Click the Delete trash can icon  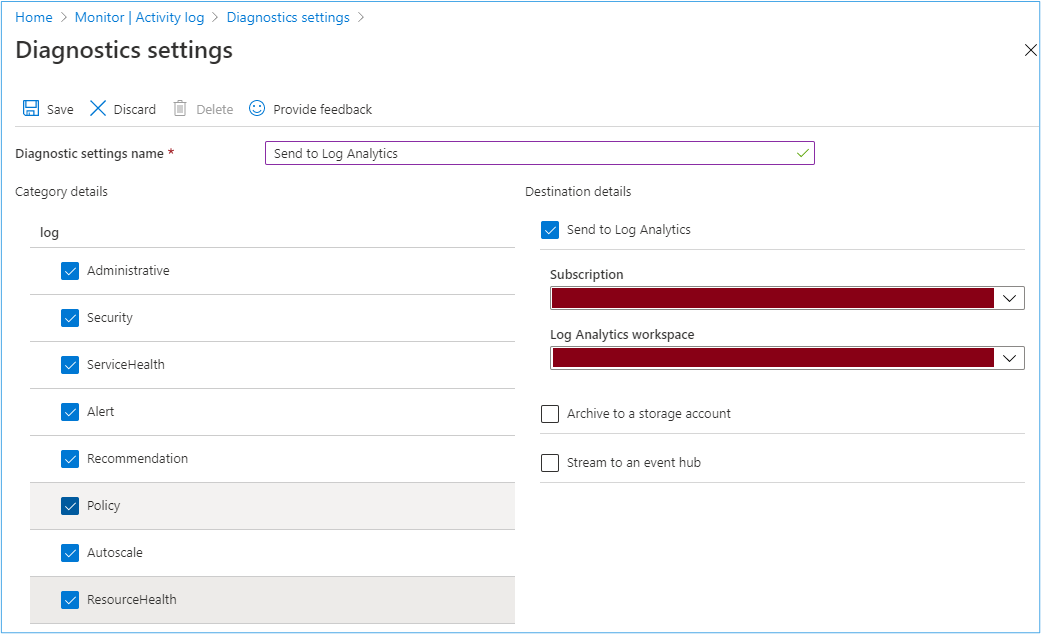click(180, 108)
